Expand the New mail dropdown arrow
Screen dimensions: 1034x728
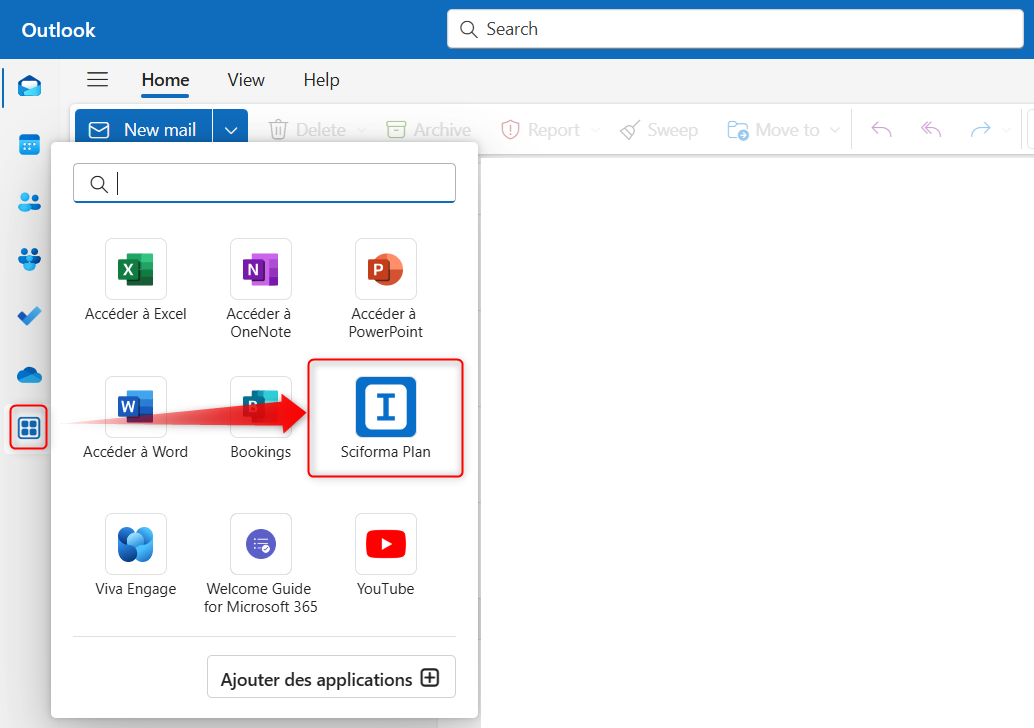[x=231, y=130]
